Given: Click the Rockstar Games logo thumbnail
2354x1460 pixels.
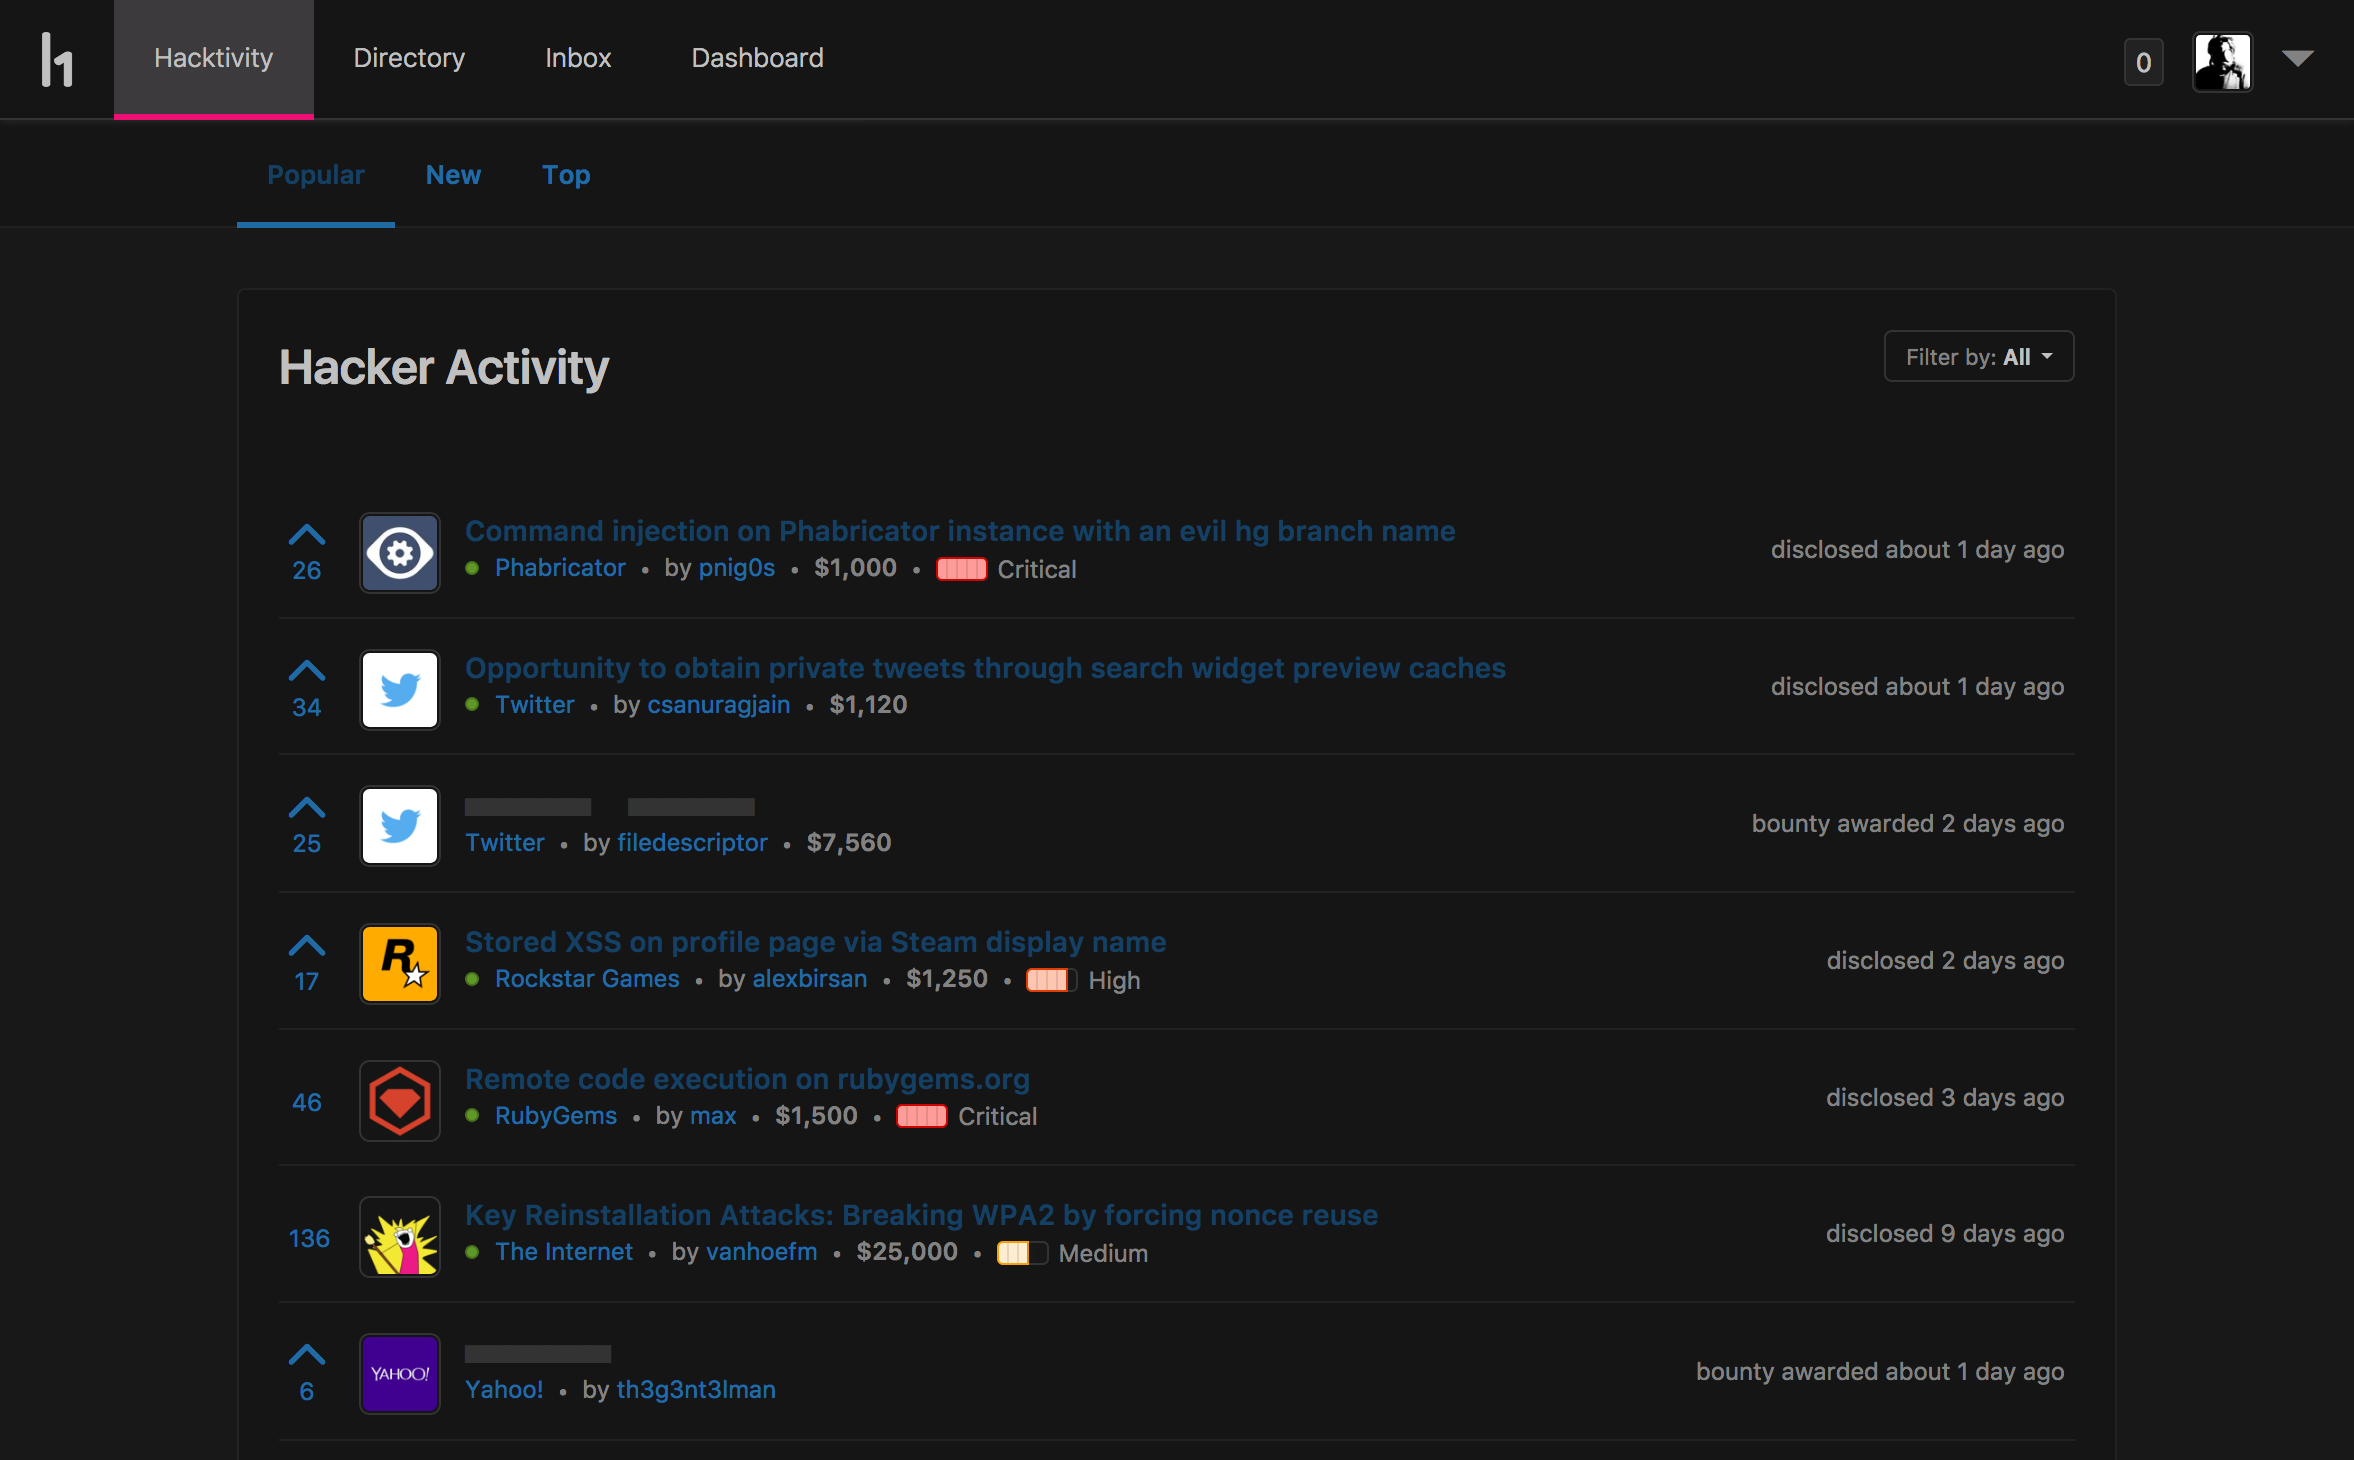Looking at the screenshot, I should [400, 963].
